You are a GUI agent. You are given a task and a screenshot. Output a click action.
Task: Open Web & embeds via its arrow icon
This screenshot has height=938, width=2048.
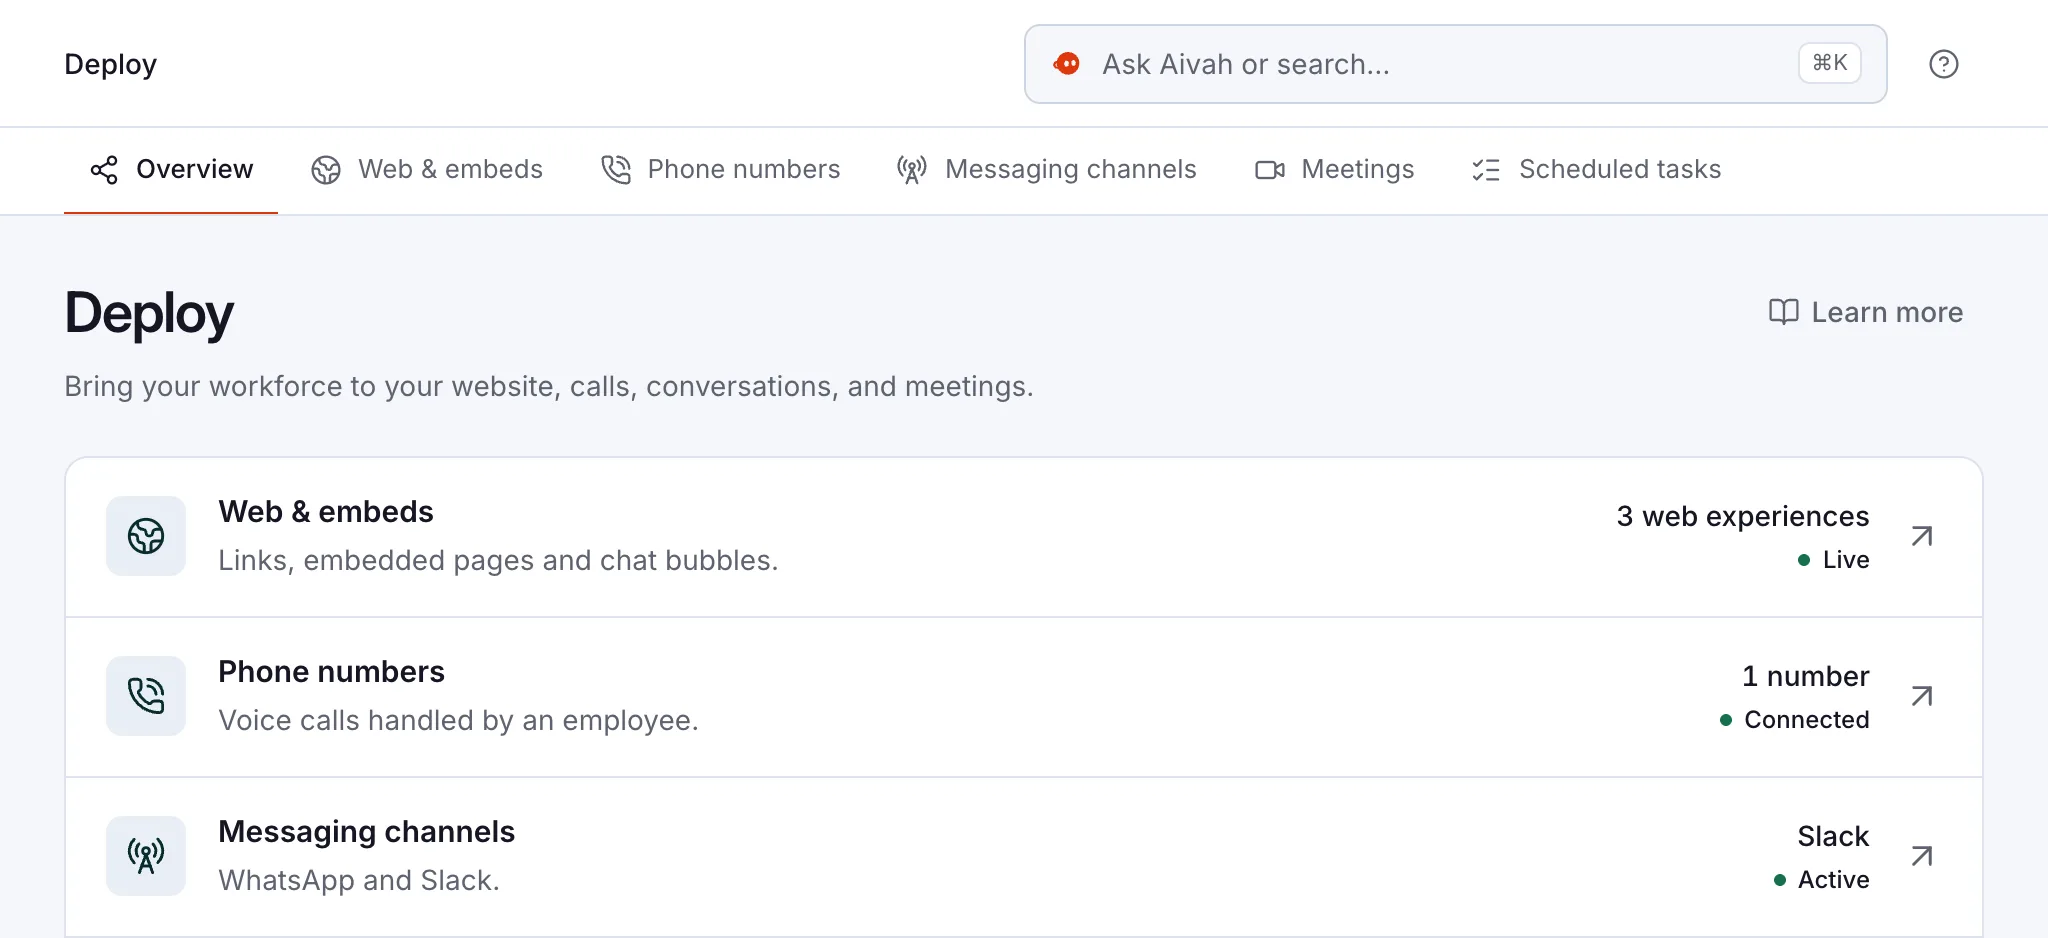1921,536
